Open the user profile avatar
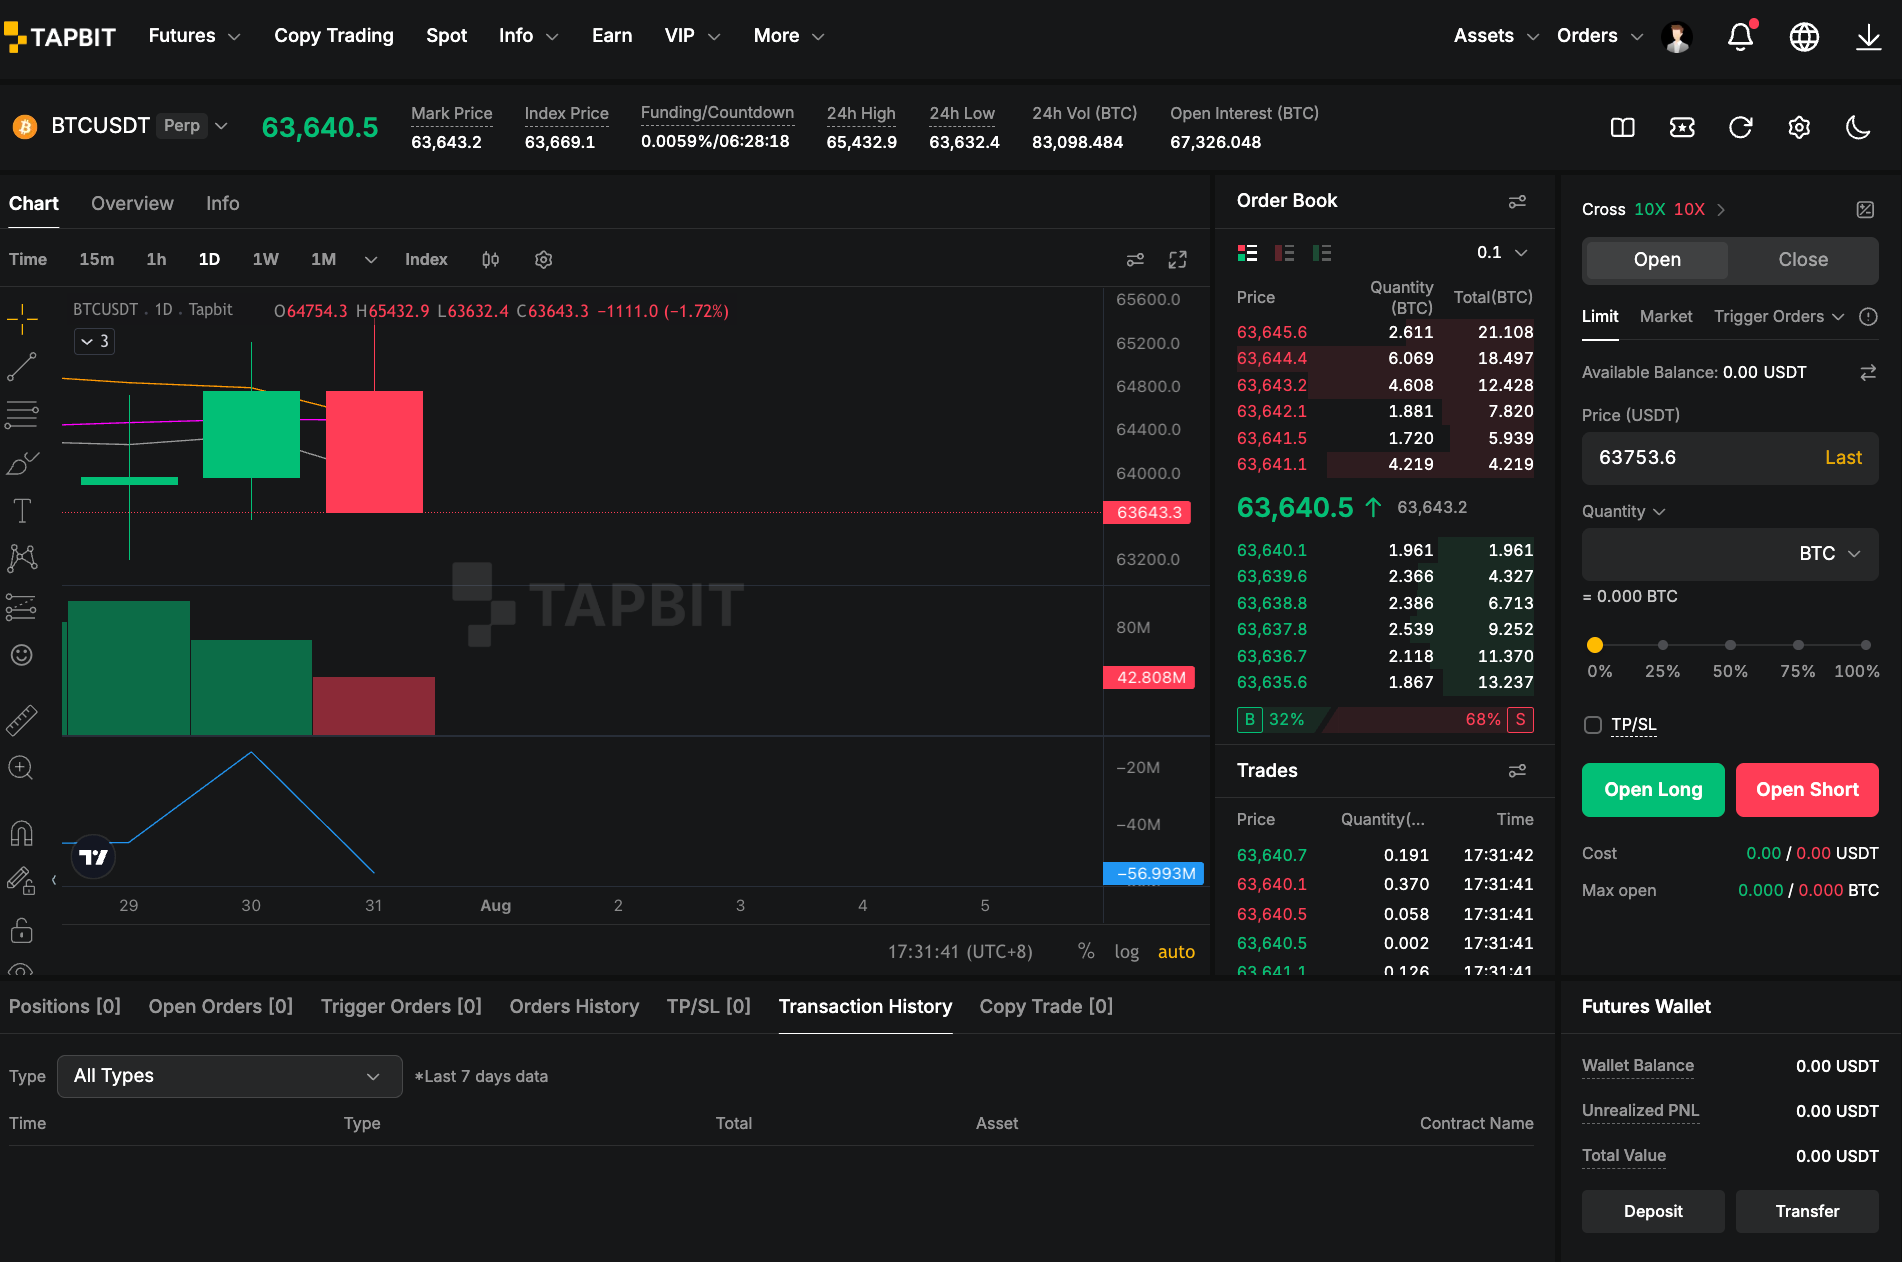This screenshot has height=1262, width=1902. tap(1677, 37)
